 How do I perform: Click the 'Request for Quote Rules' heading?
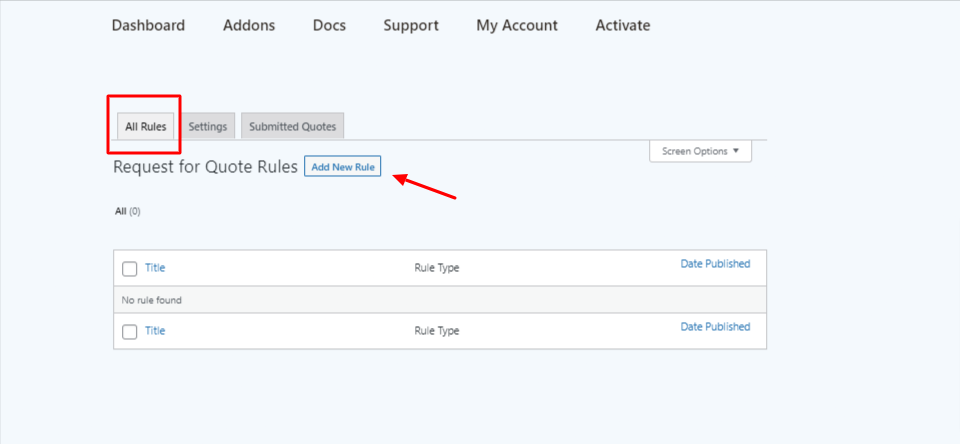coord(206,167)
